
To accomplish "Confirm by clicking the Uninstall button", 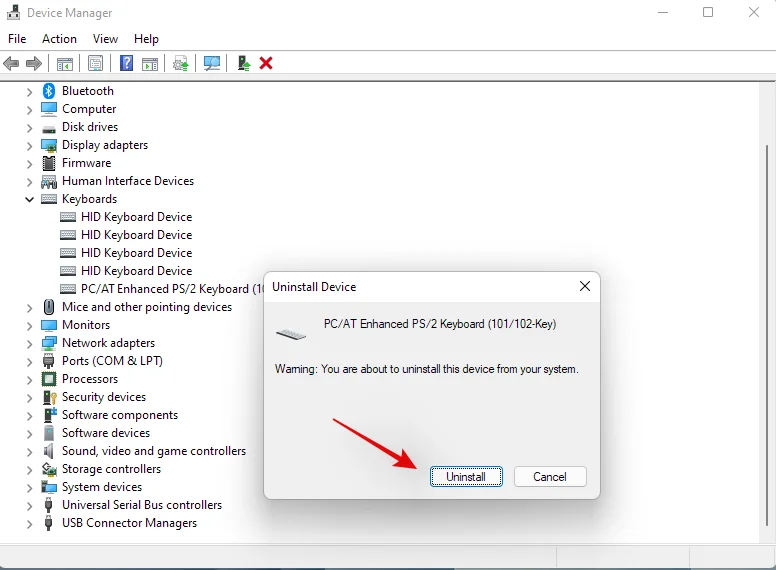I will pyautogui.click(x=466, y=477).
